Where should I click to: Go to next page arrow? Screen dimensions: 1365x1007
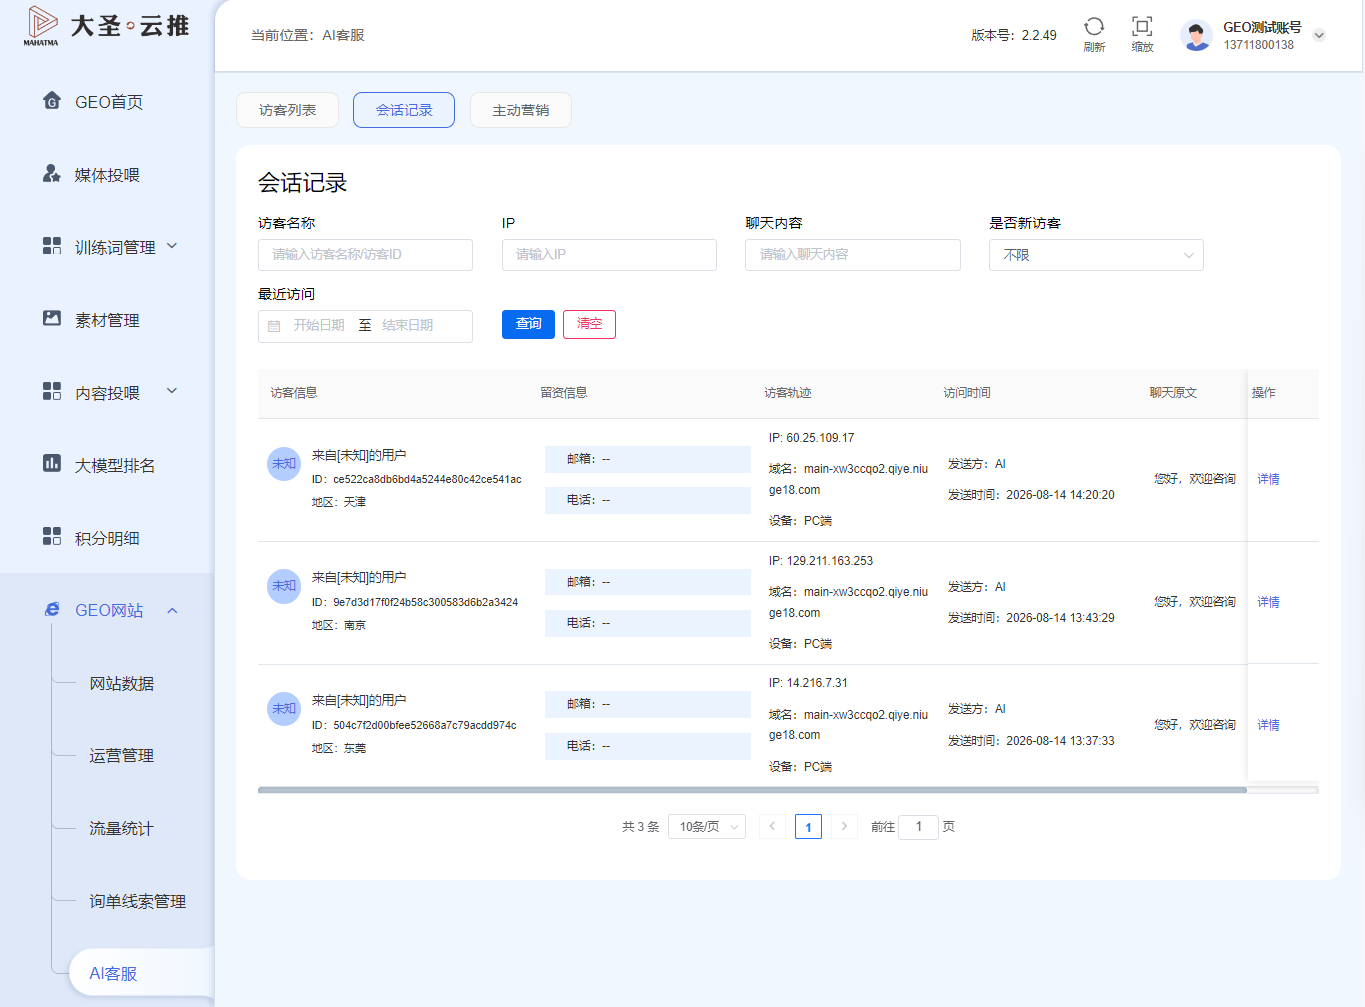(x=844, y=826)
